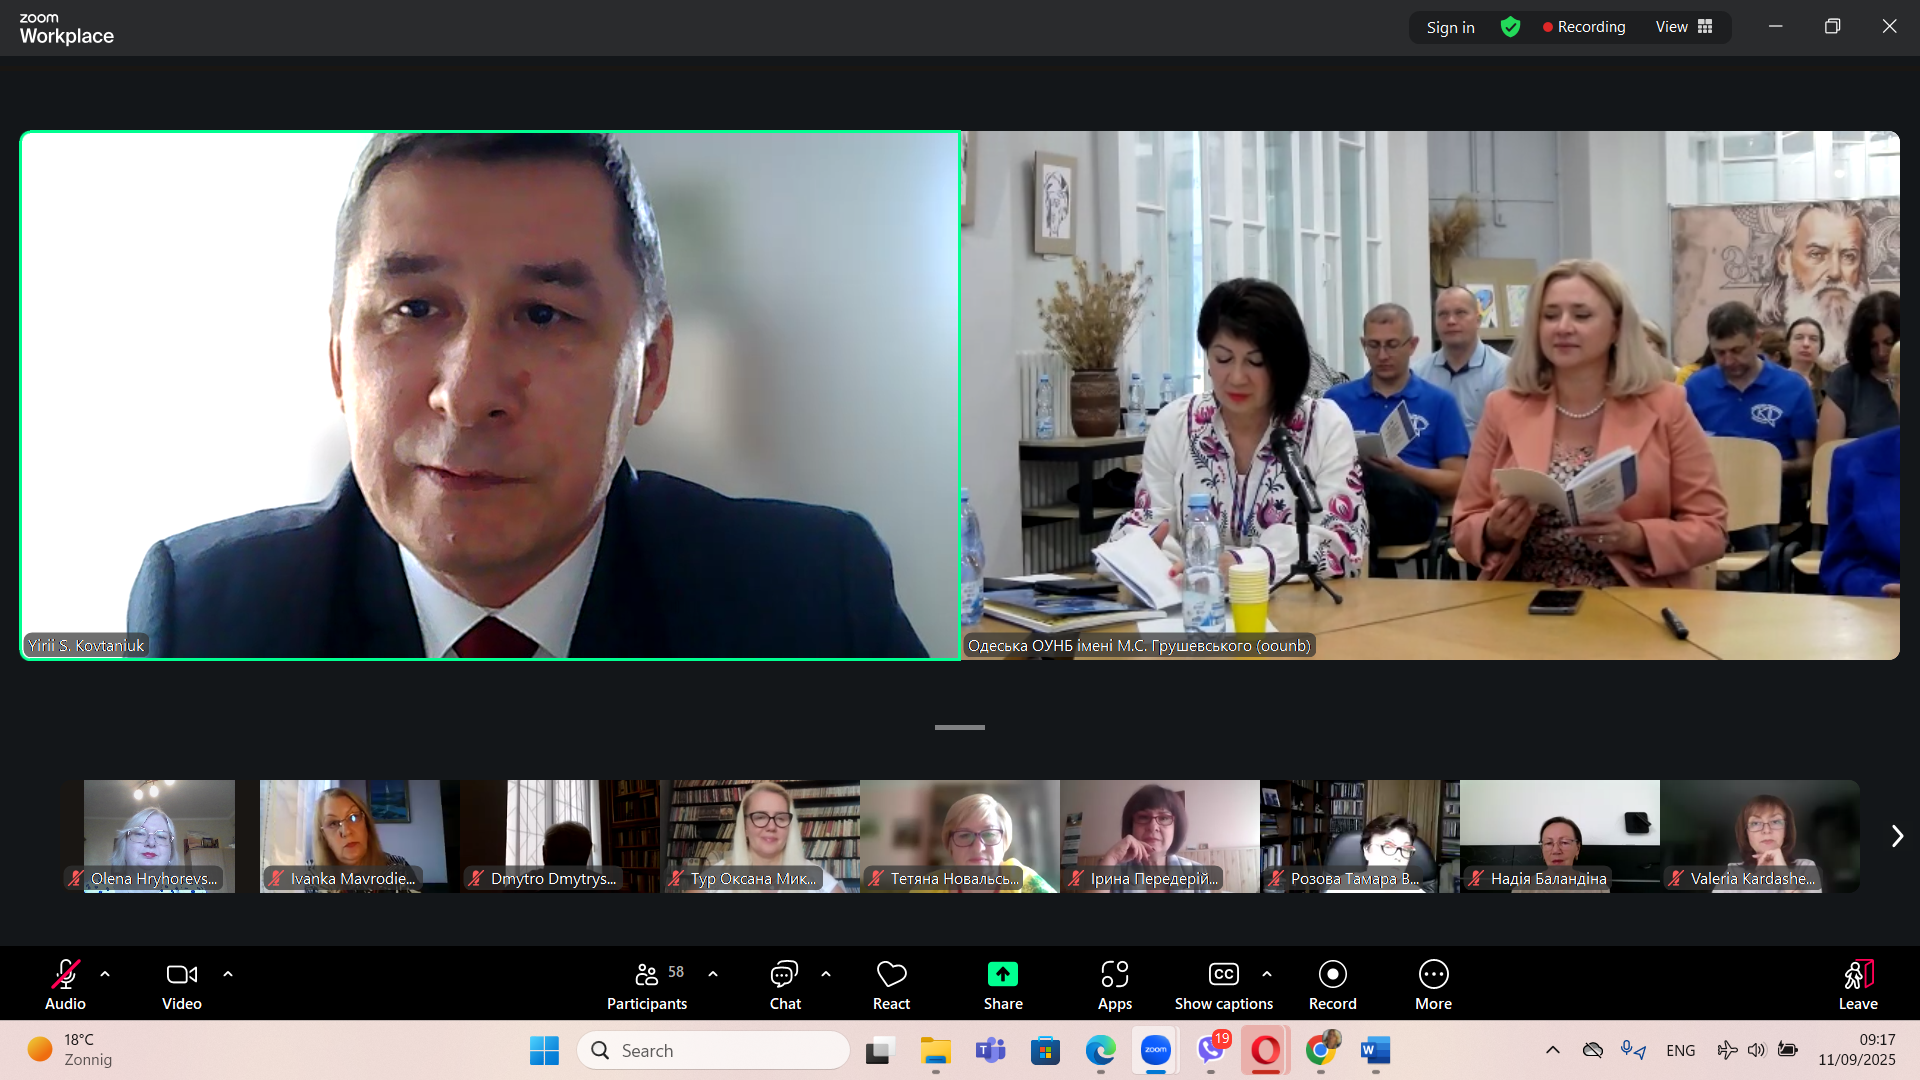This screenshot has width=1920, height=1080.
Task: Click the Leave meeting icon
Action: click(x=1857, y=975)
